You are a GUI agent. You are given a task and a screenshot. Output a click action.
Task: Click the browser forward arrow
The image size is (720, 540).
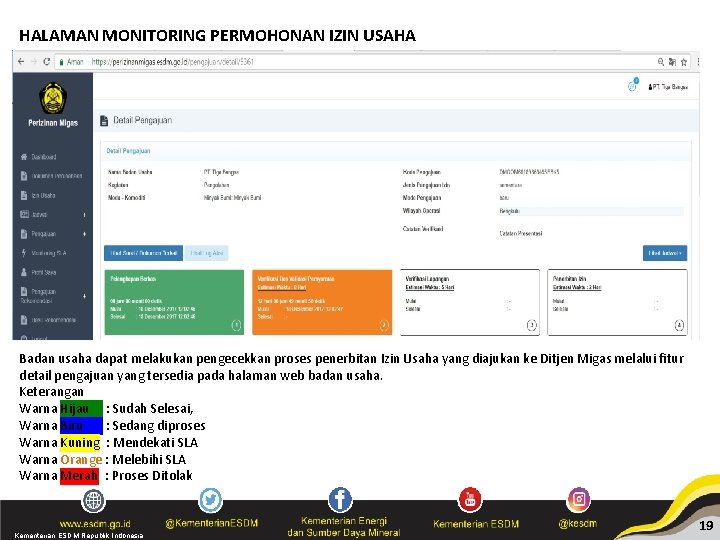(34, 62)
